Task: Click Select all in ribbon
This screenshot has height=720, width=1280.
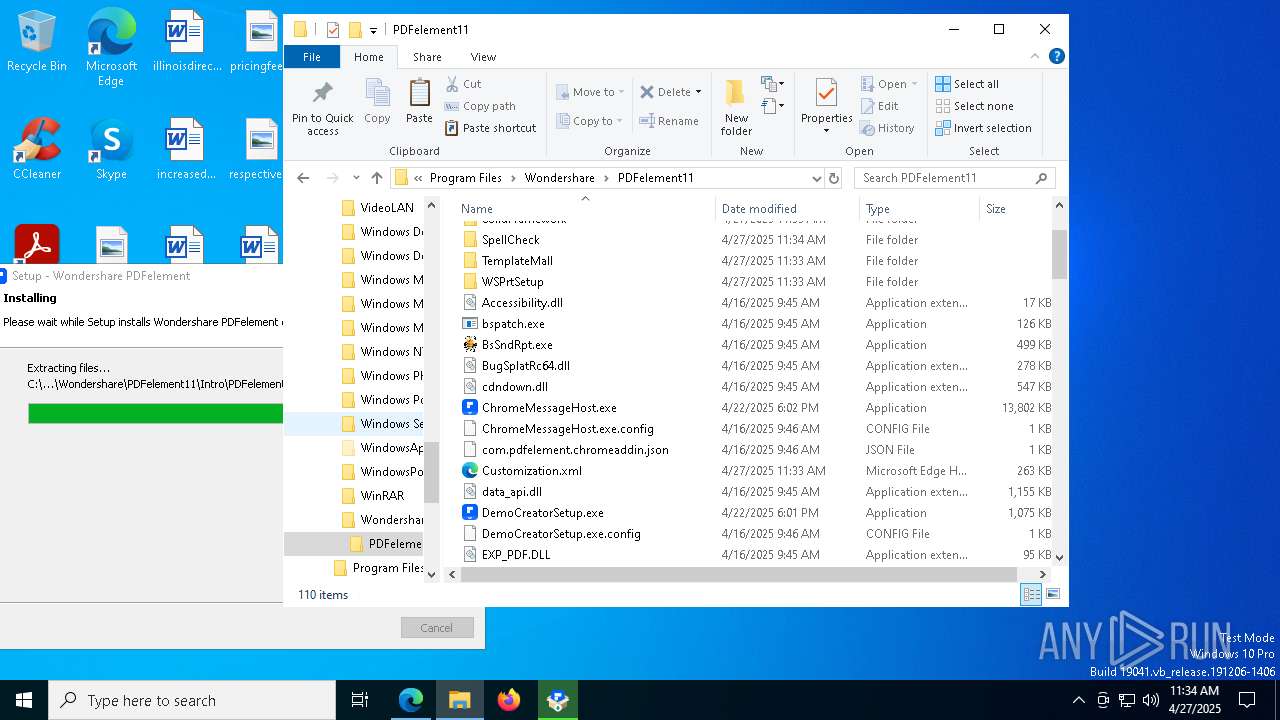Action: [x=967, y=84]
